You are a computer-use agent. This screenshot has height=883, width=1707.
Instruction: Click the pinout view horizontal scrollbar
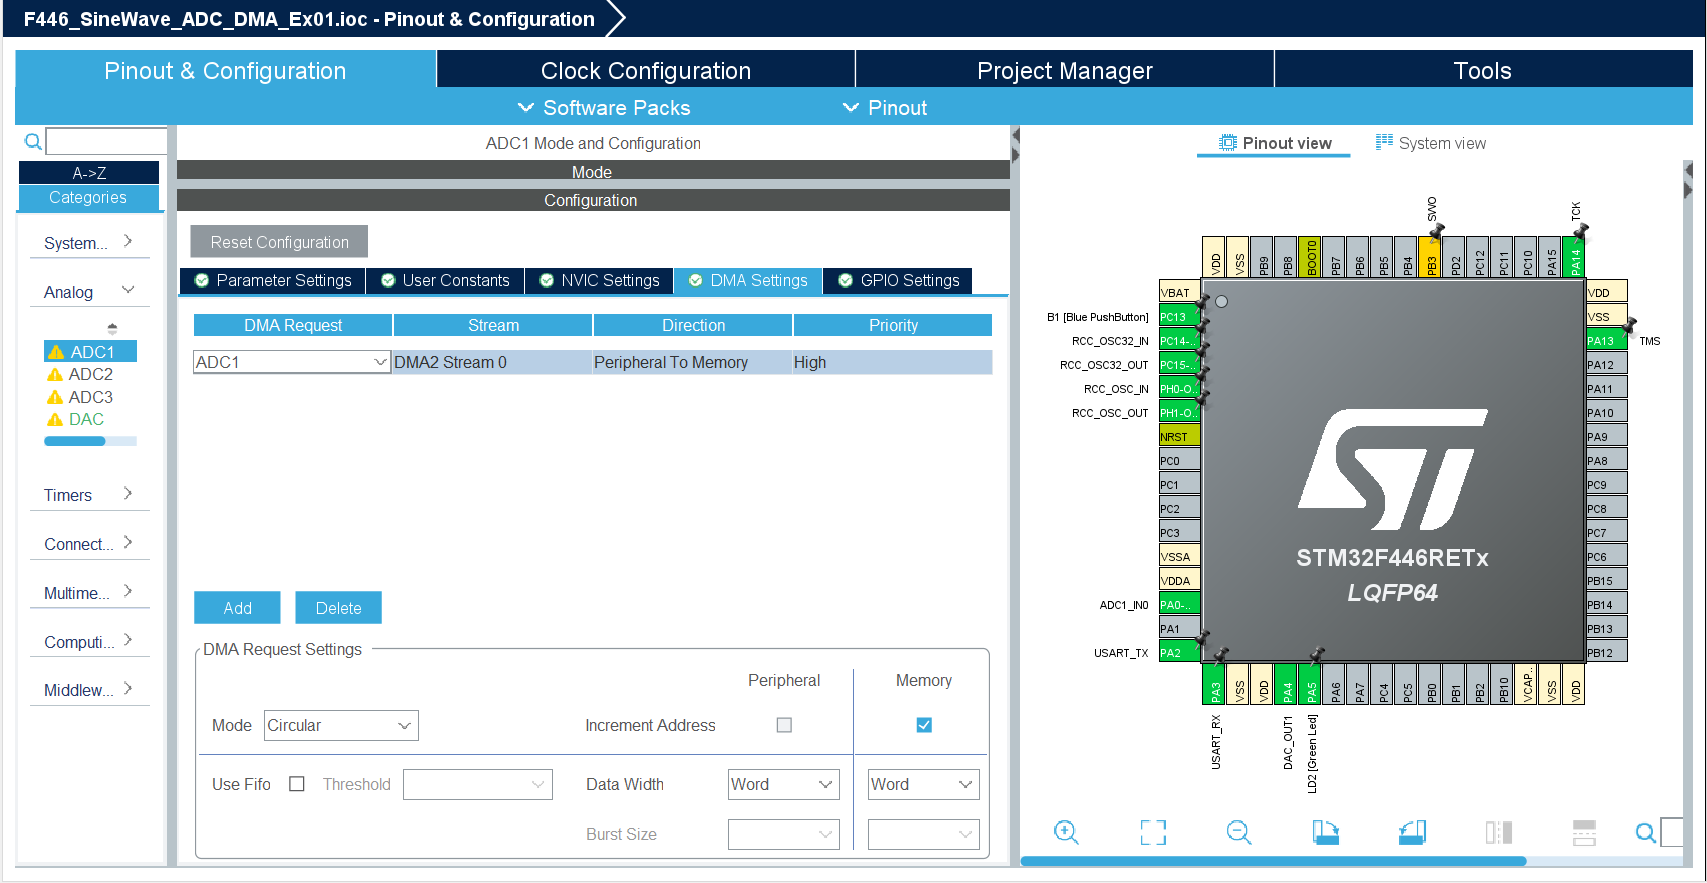[1273, 861]
